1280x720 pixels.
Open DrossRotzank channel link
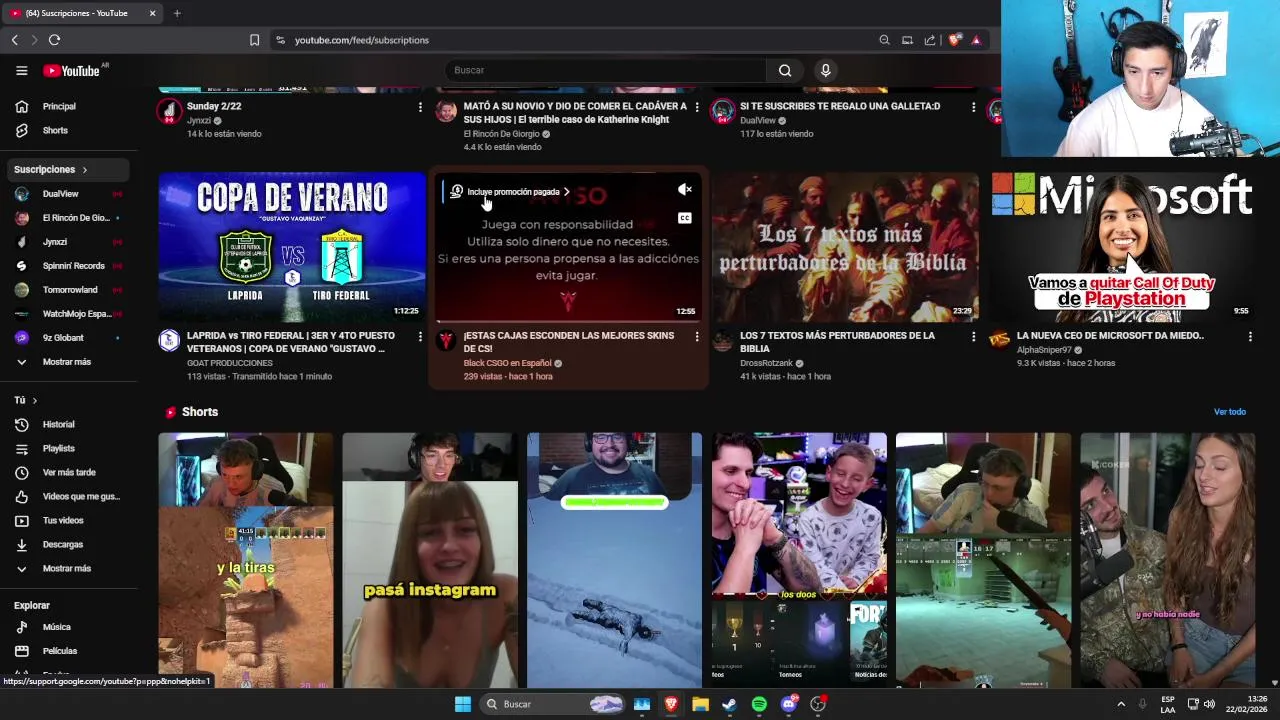tap(766, 363)
